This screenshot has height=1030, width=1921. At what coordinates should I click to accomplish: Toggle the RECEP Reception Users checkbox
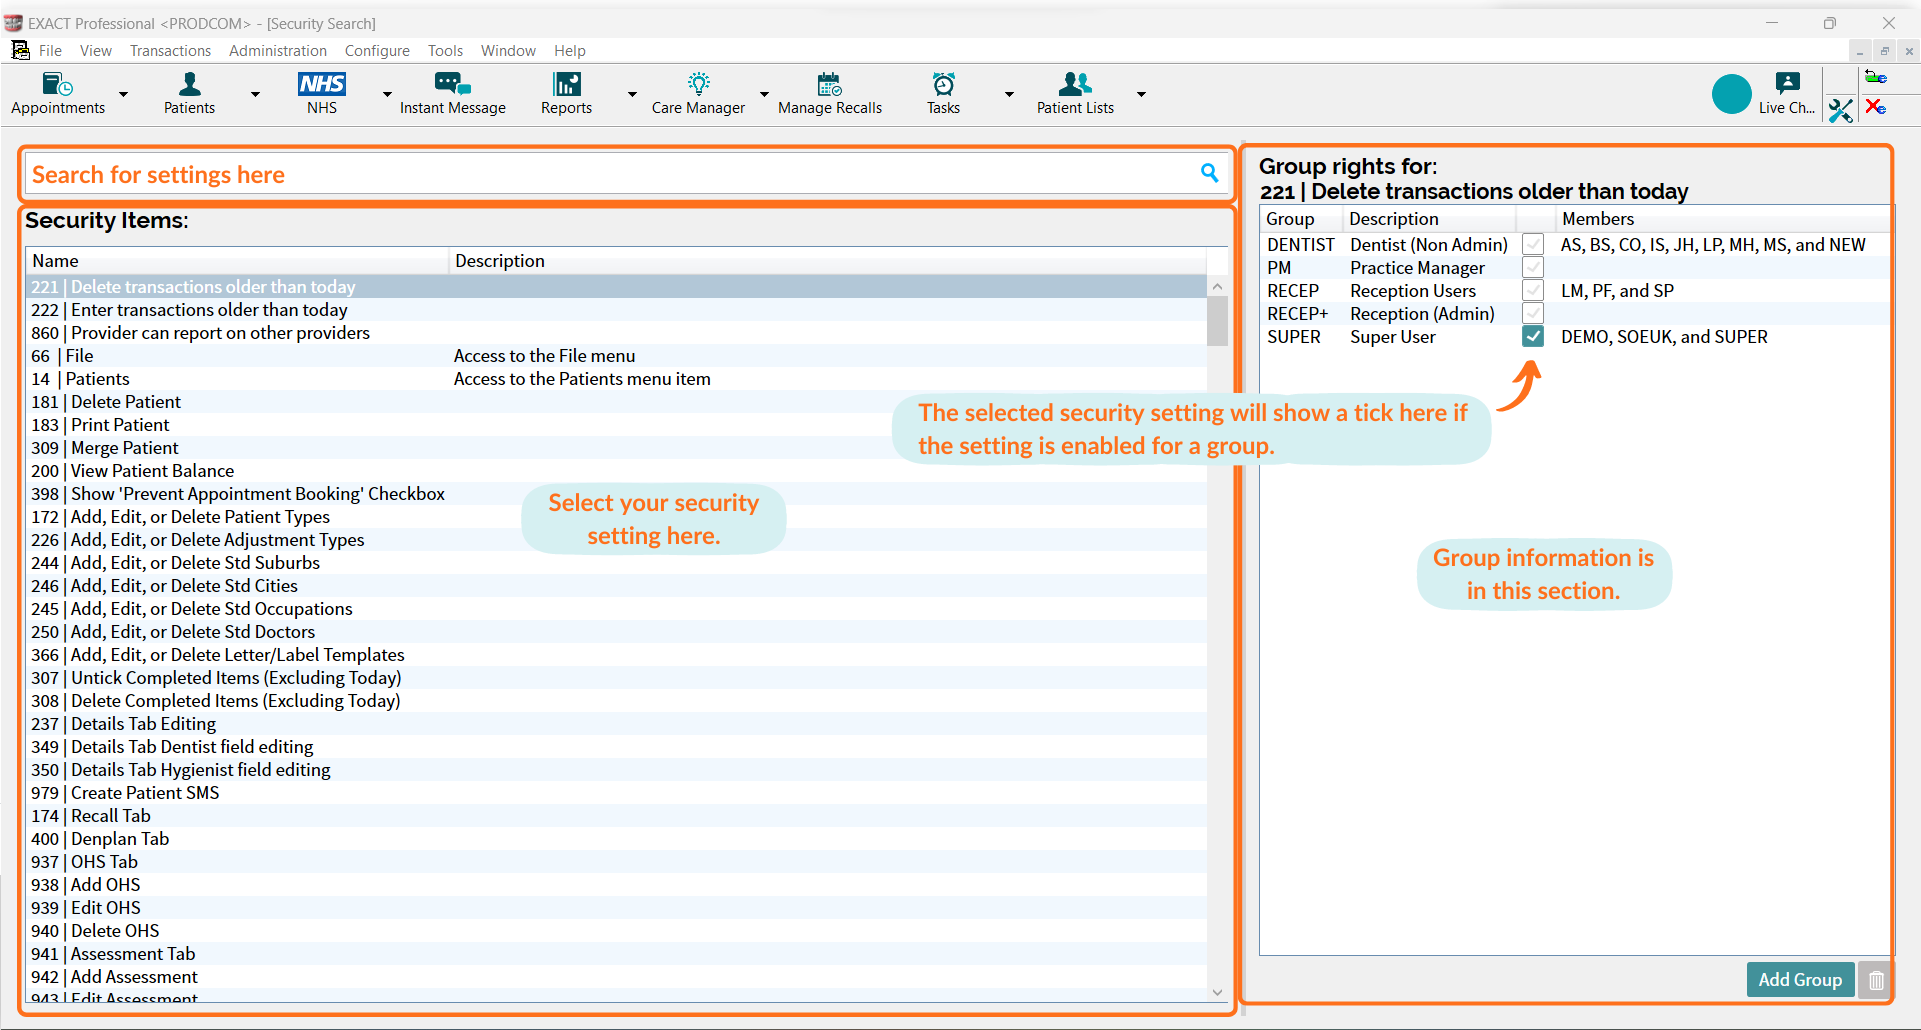(1532, 290)
